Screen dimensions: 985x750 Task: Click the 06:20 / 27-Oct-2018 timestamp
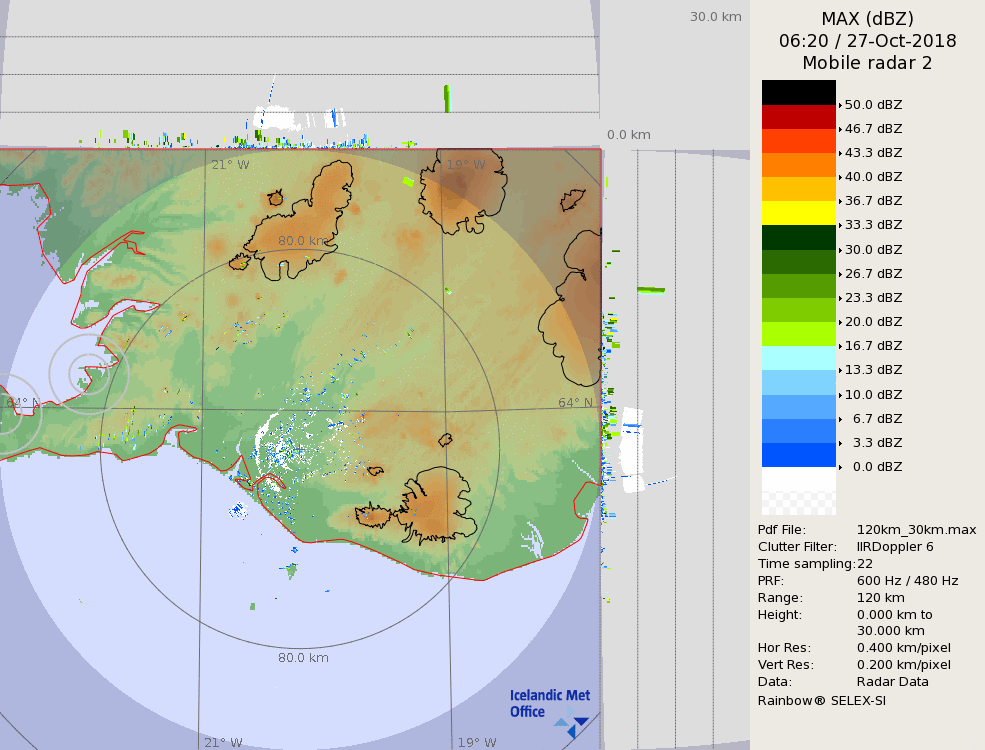[x=867, y=41]
